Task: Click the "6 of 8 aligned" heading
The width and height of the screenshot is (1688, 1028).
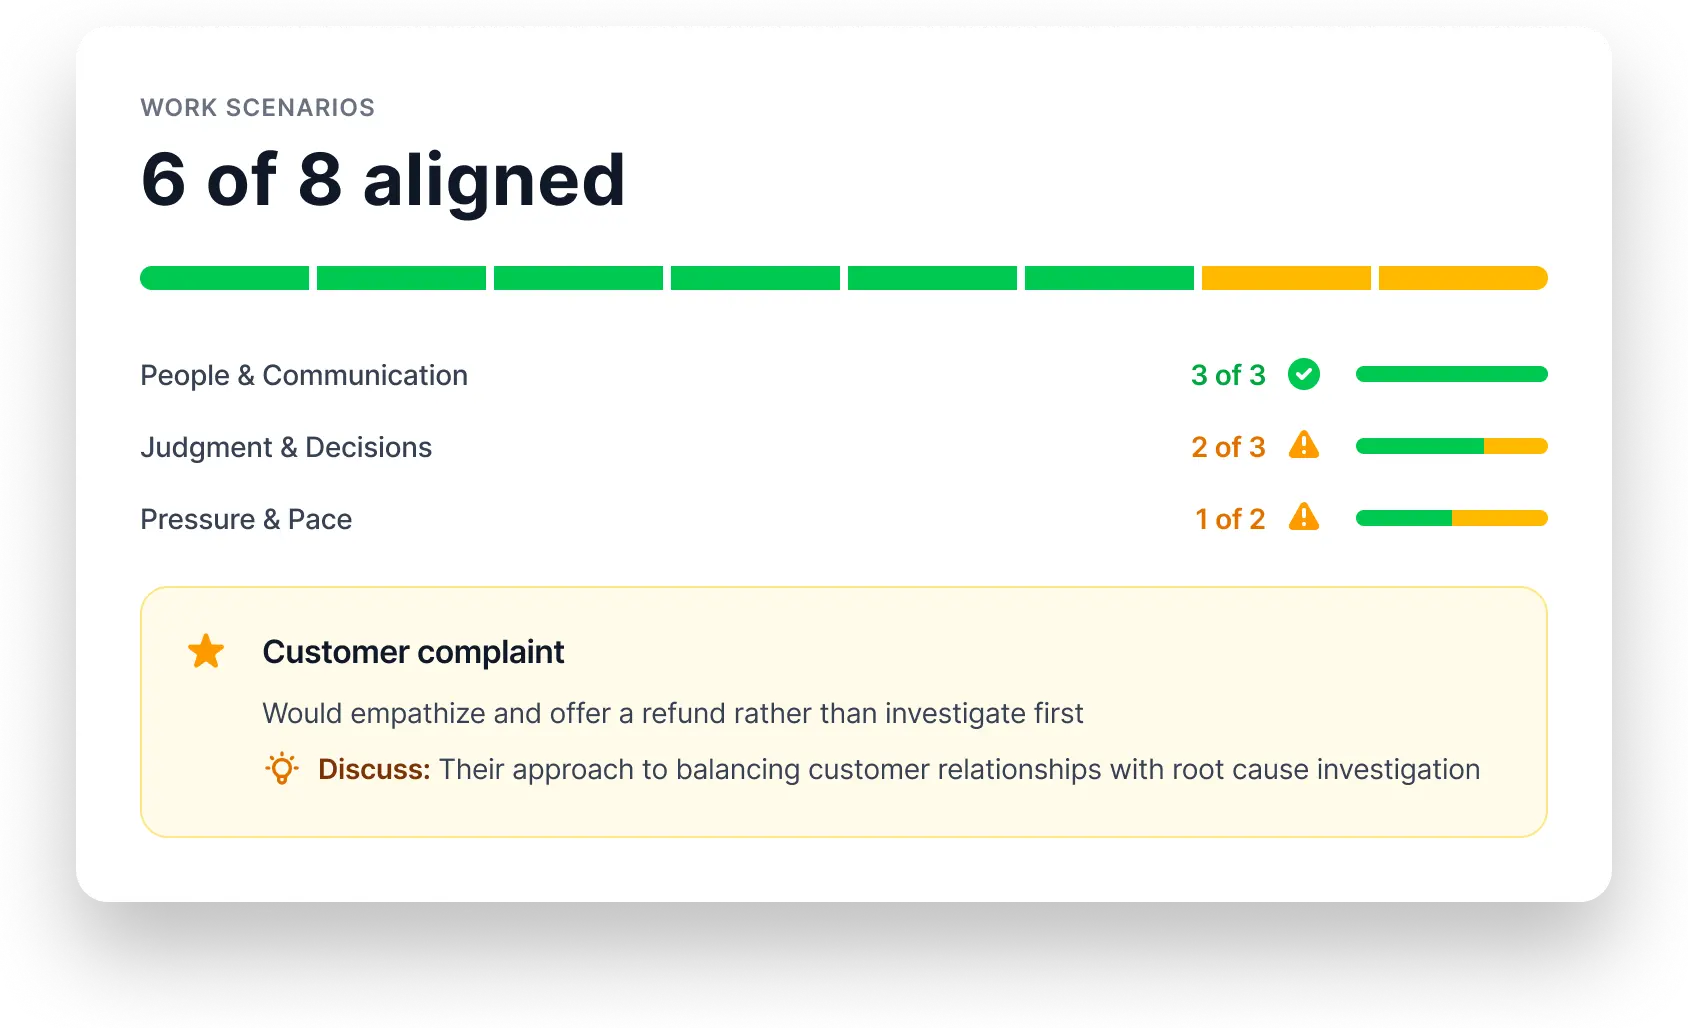Action: 384,180
